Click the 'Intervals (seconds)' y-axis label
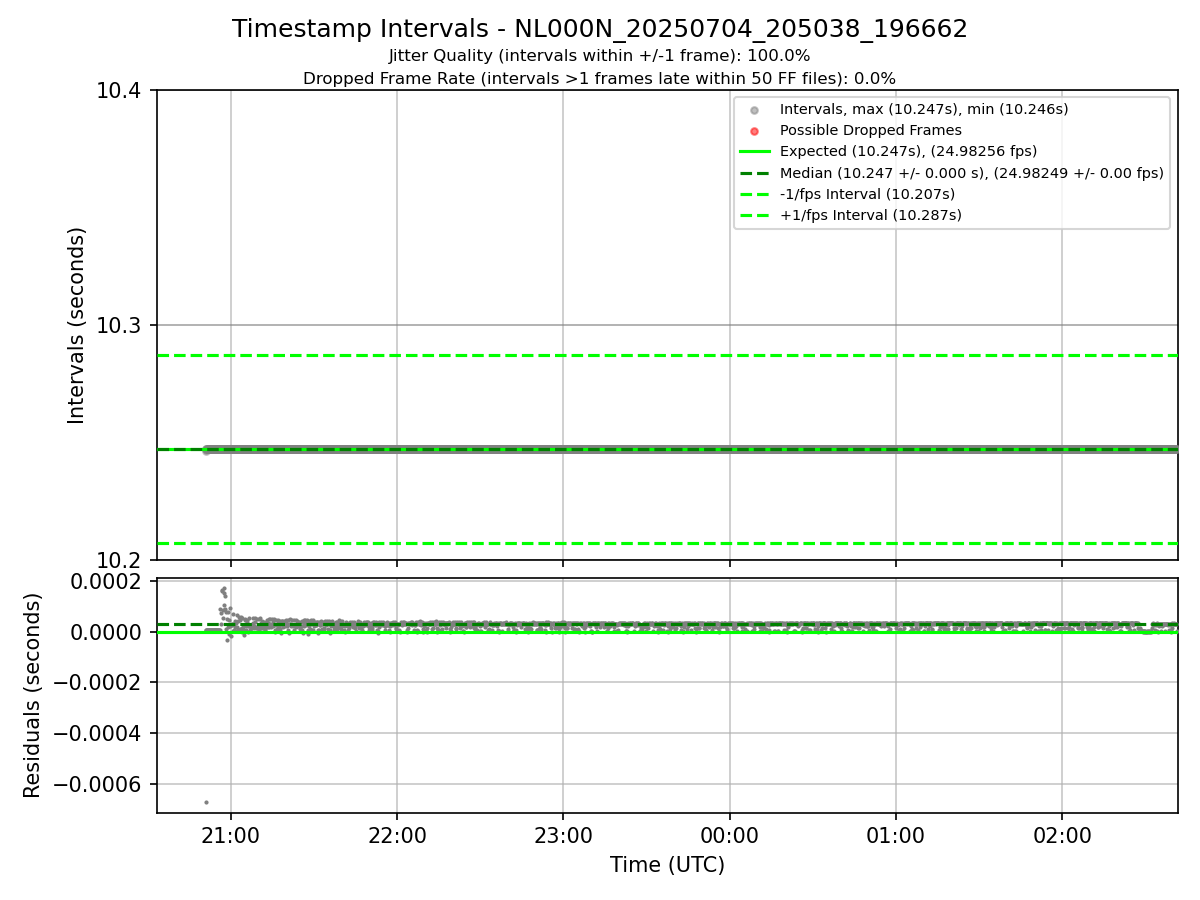This screenshot has width=1200, height=900. click(x=77, y=325)
